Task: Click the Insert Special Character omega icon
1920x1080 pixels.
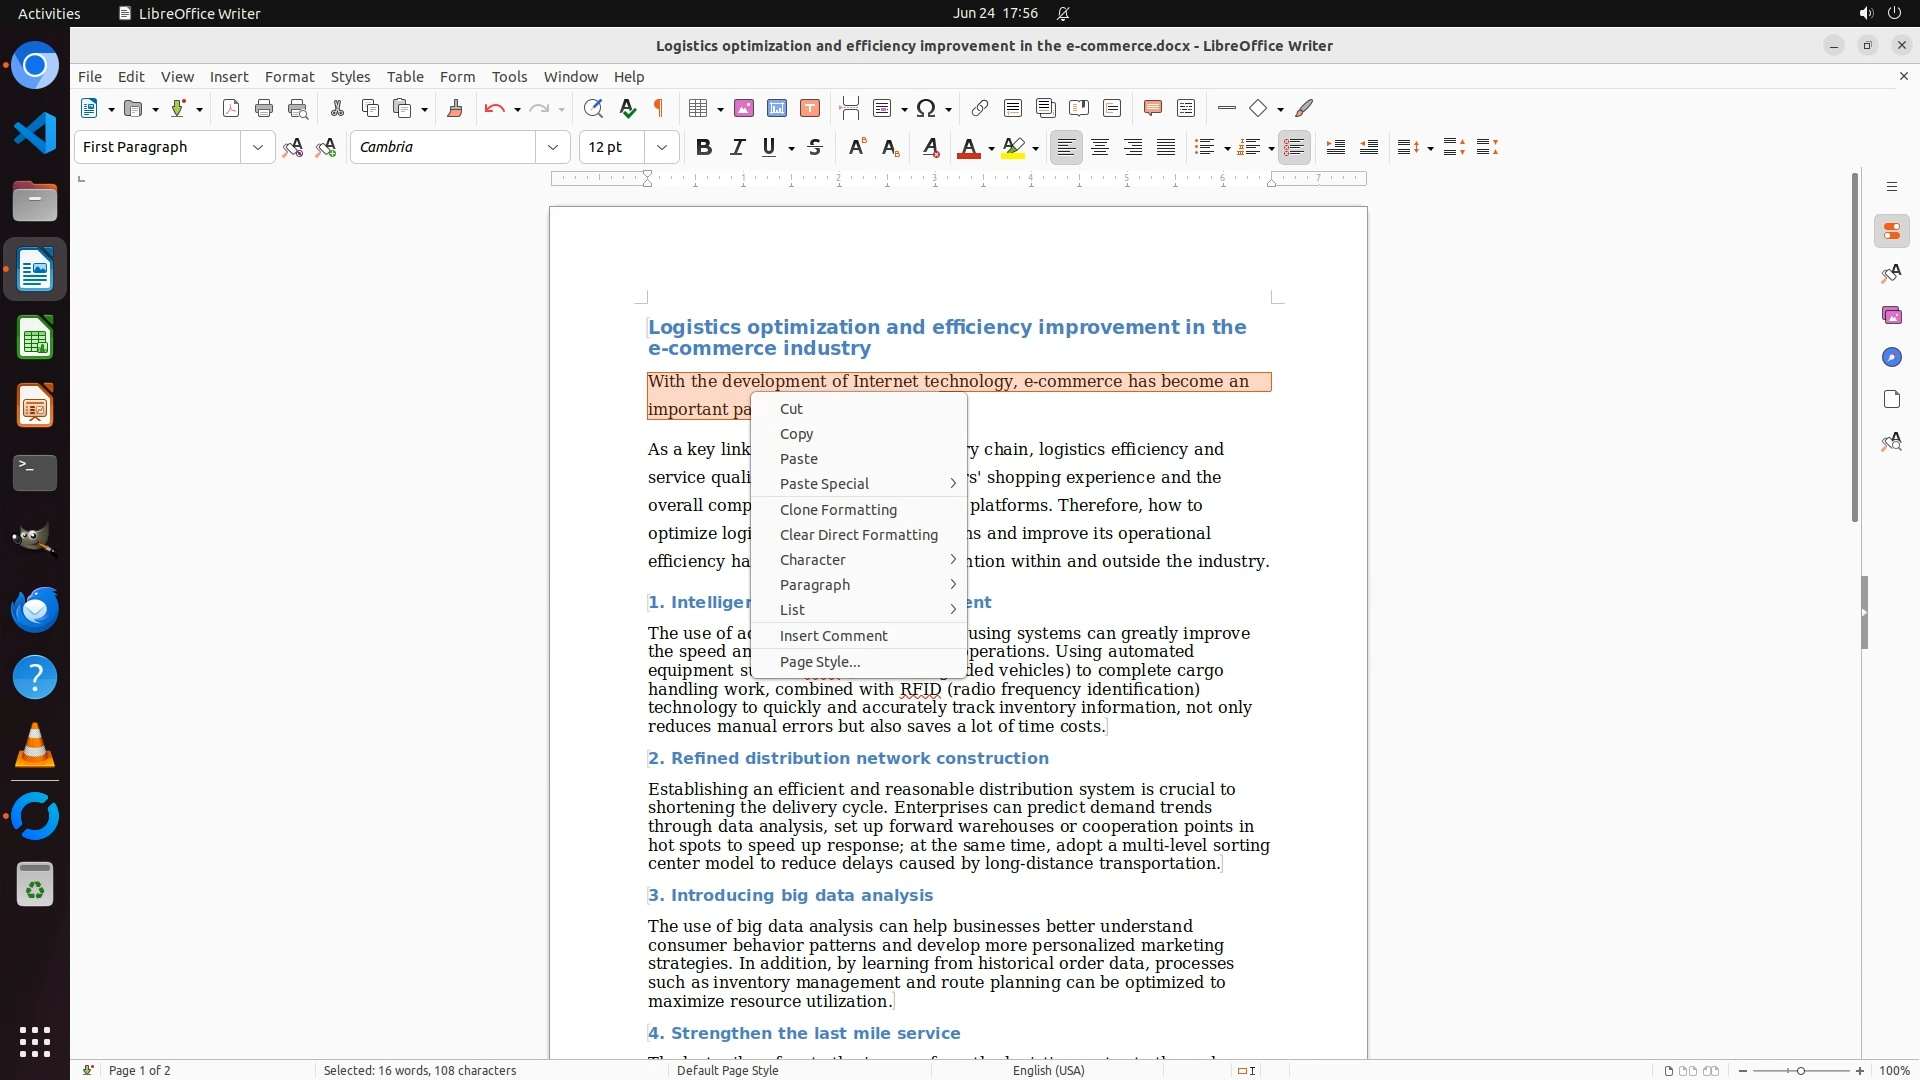Action: click(927, 109)
